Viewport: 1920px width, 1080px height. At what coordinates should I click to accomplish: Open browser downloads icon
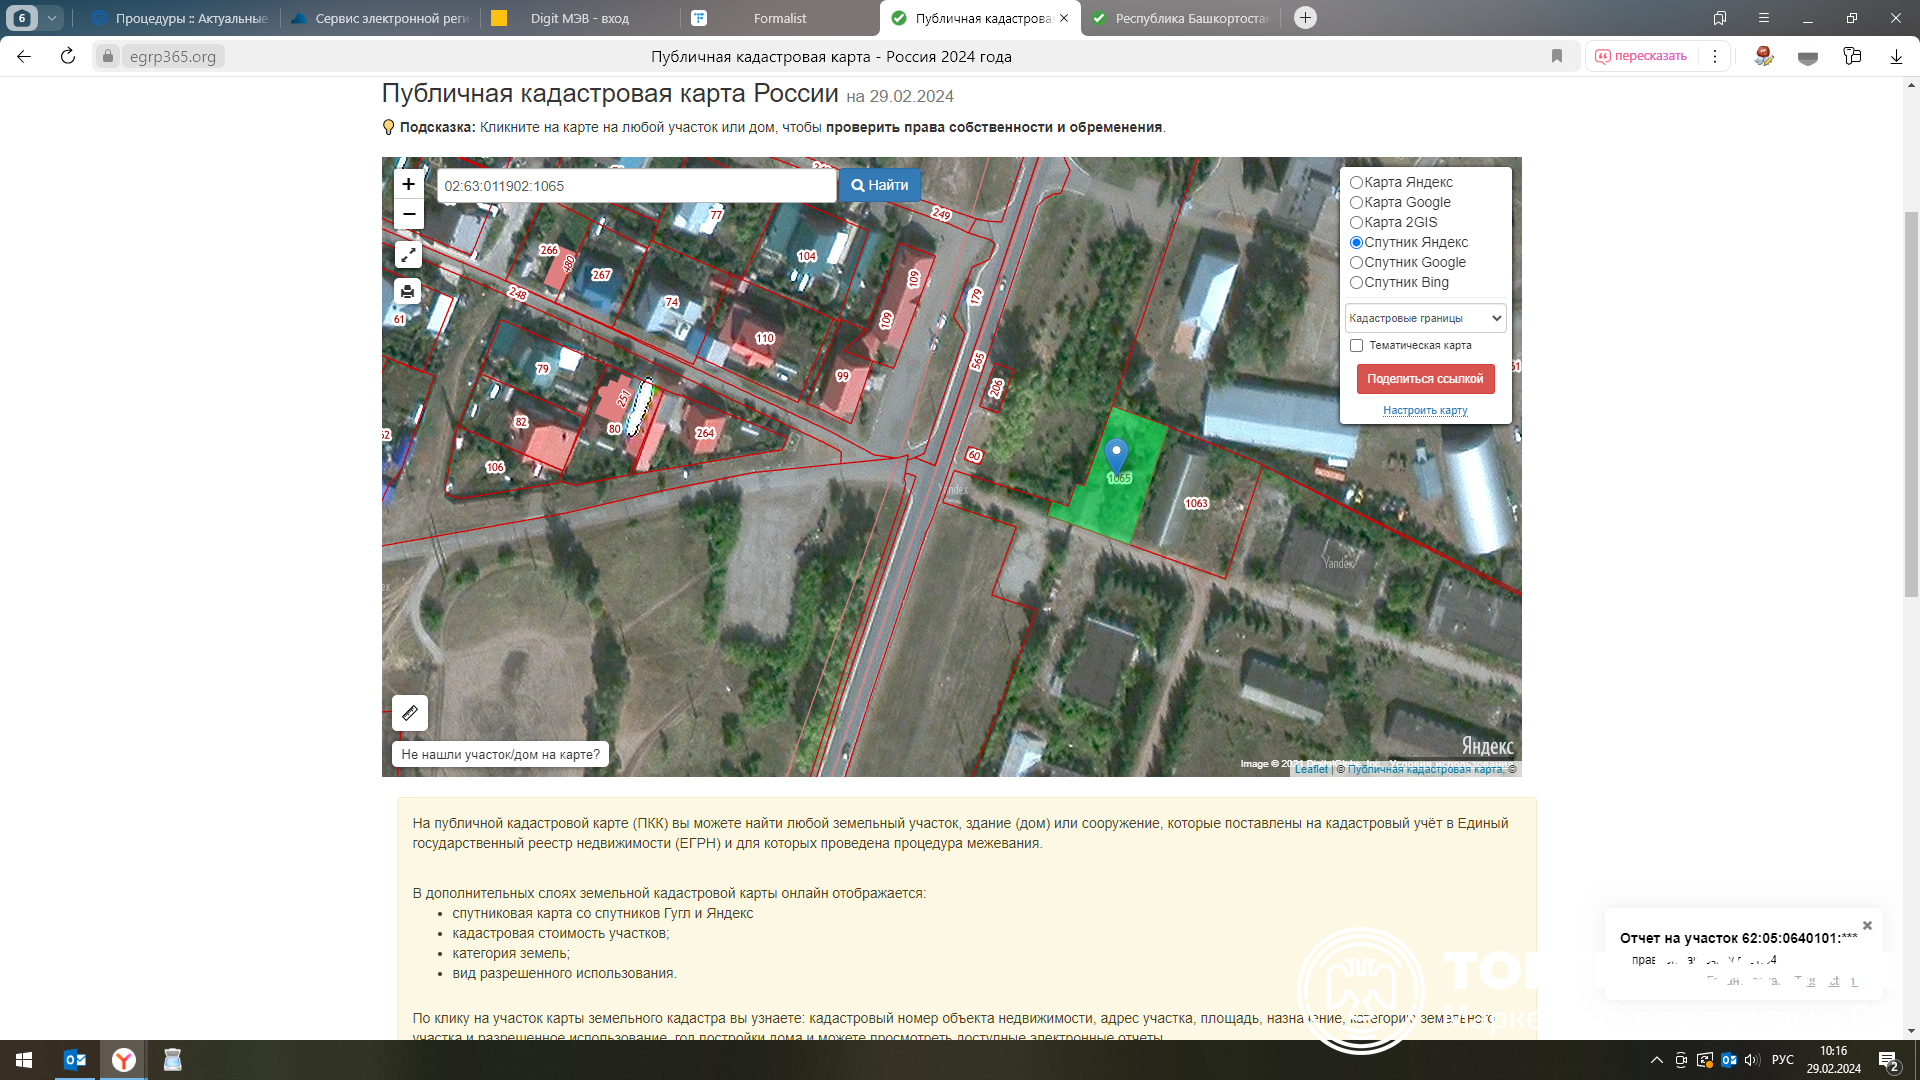point(1896,56)
